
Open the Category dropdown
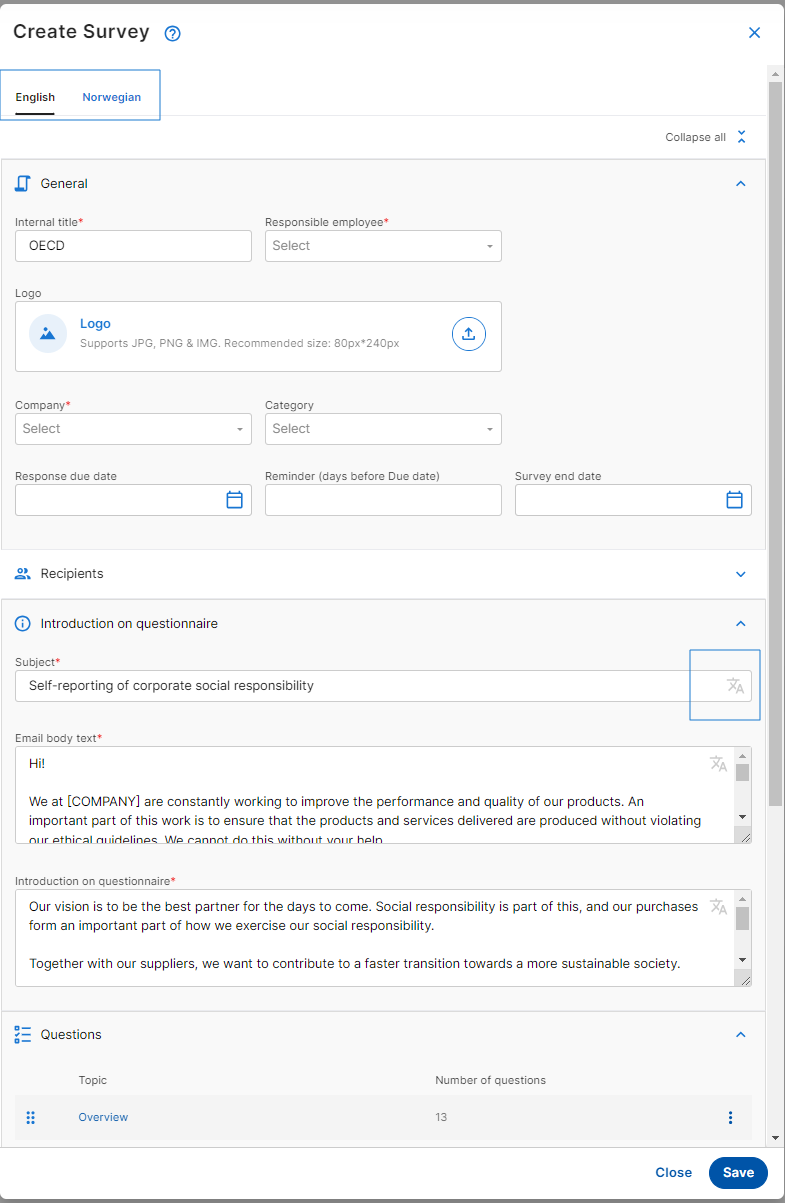pyautogui.click(x=383, y=429)
